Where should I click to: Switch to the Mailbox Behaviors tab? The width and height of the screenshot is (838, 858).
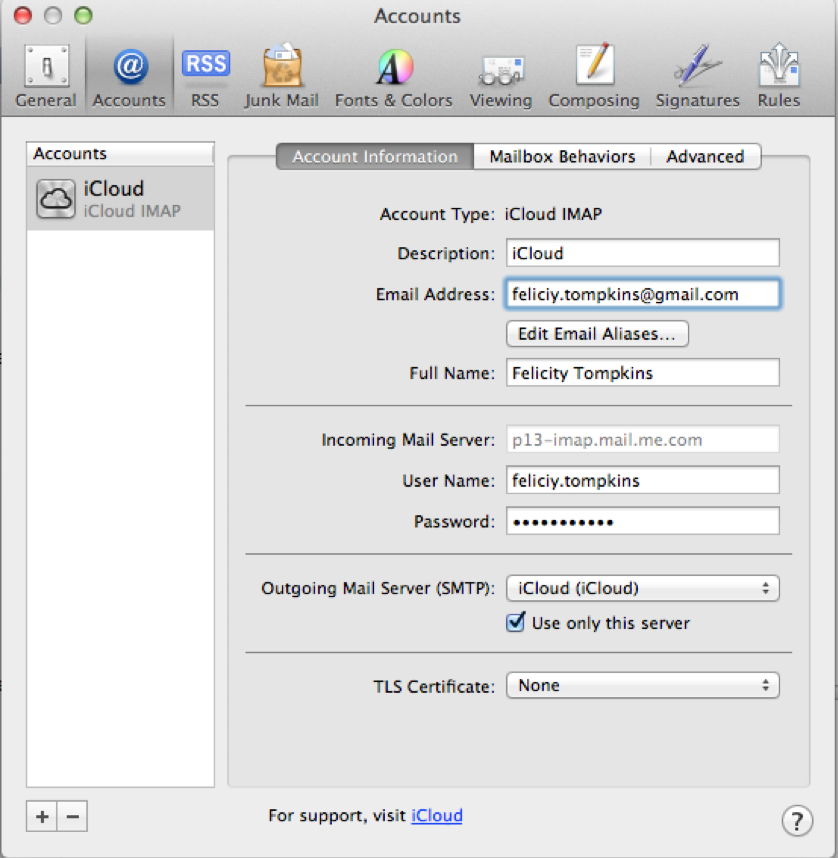coord(562,156)
